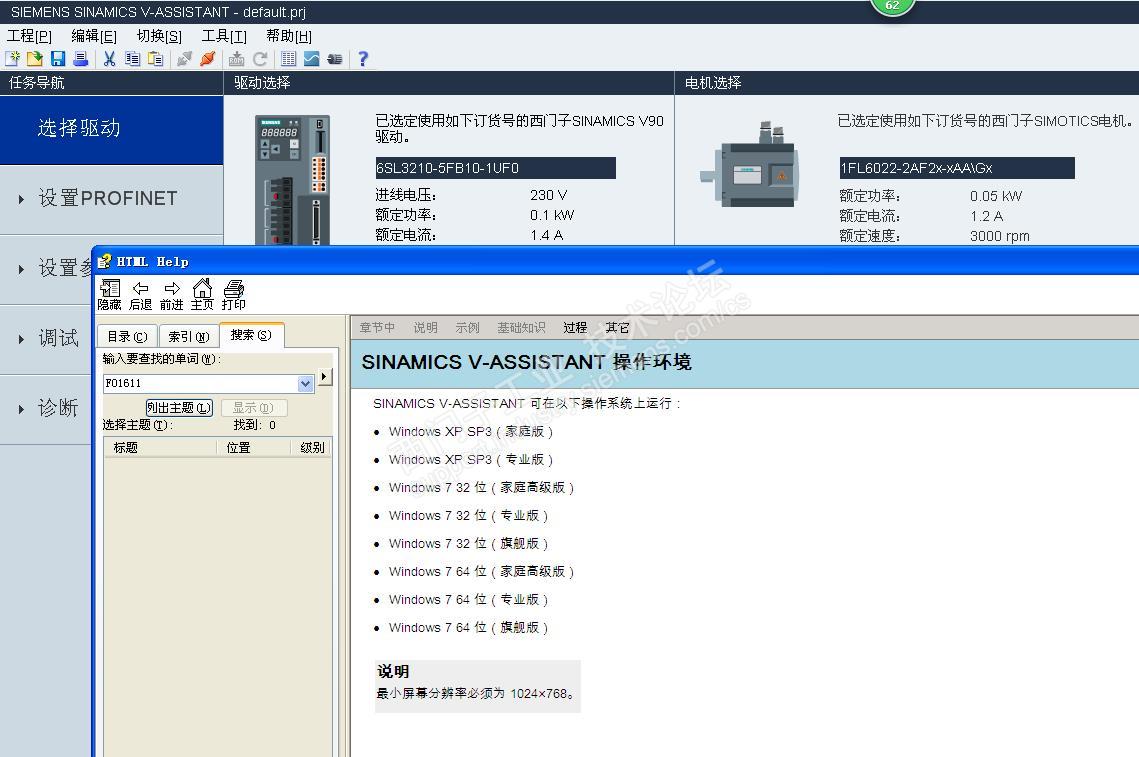1139x757 pixels.
Task: Go to HTML Help home page
Action: (202, 294)
